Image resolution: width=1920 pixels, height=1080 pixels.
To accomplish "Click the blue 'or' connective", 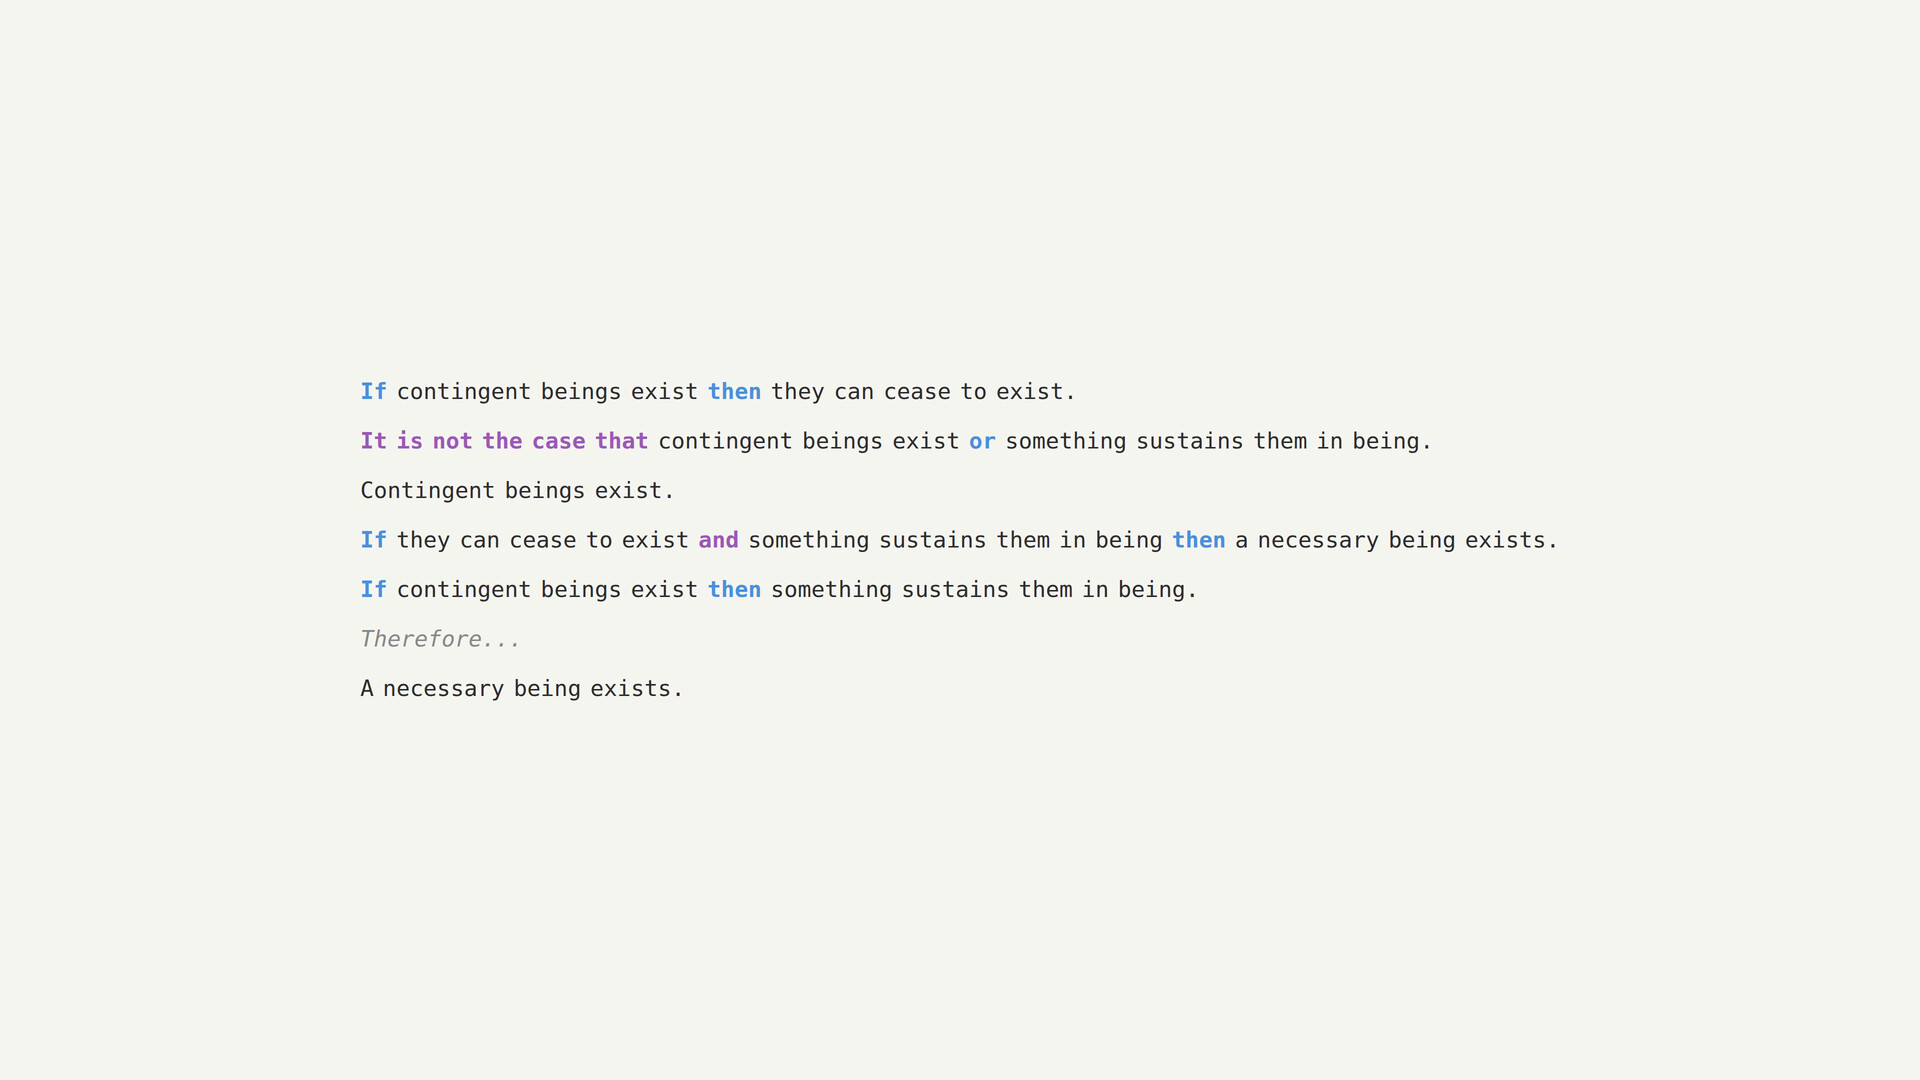I will [981, 441].
